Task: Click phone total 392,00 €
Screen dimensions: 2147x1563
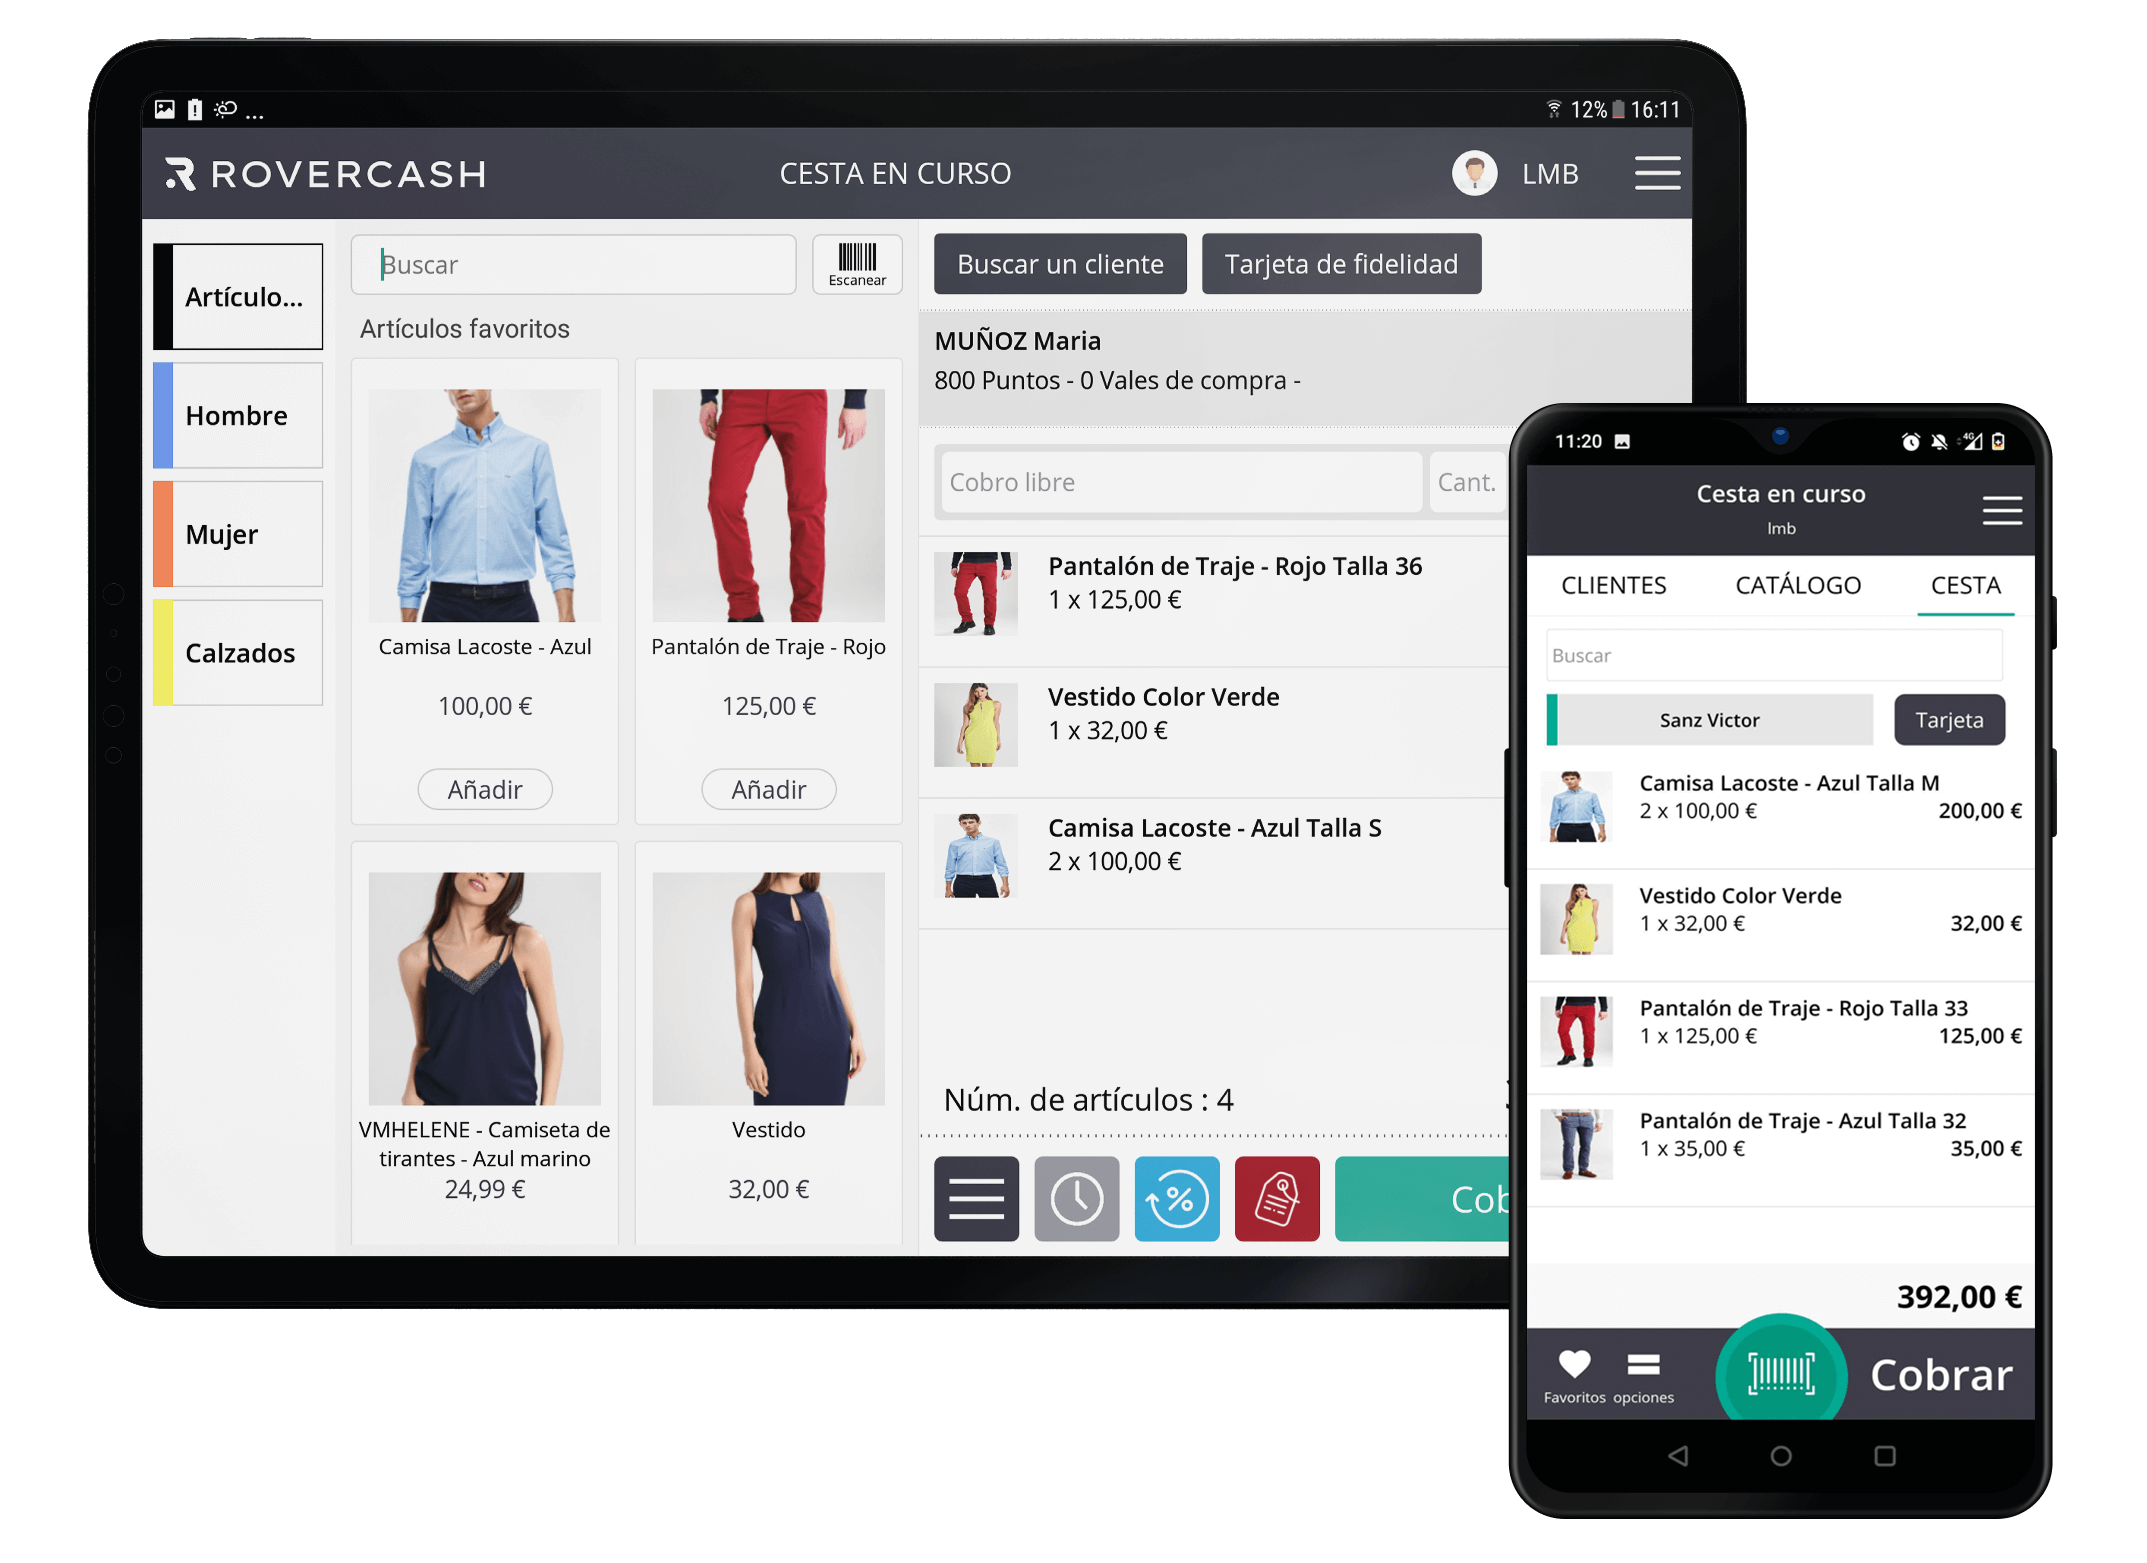Action: pos(1959,1297)
